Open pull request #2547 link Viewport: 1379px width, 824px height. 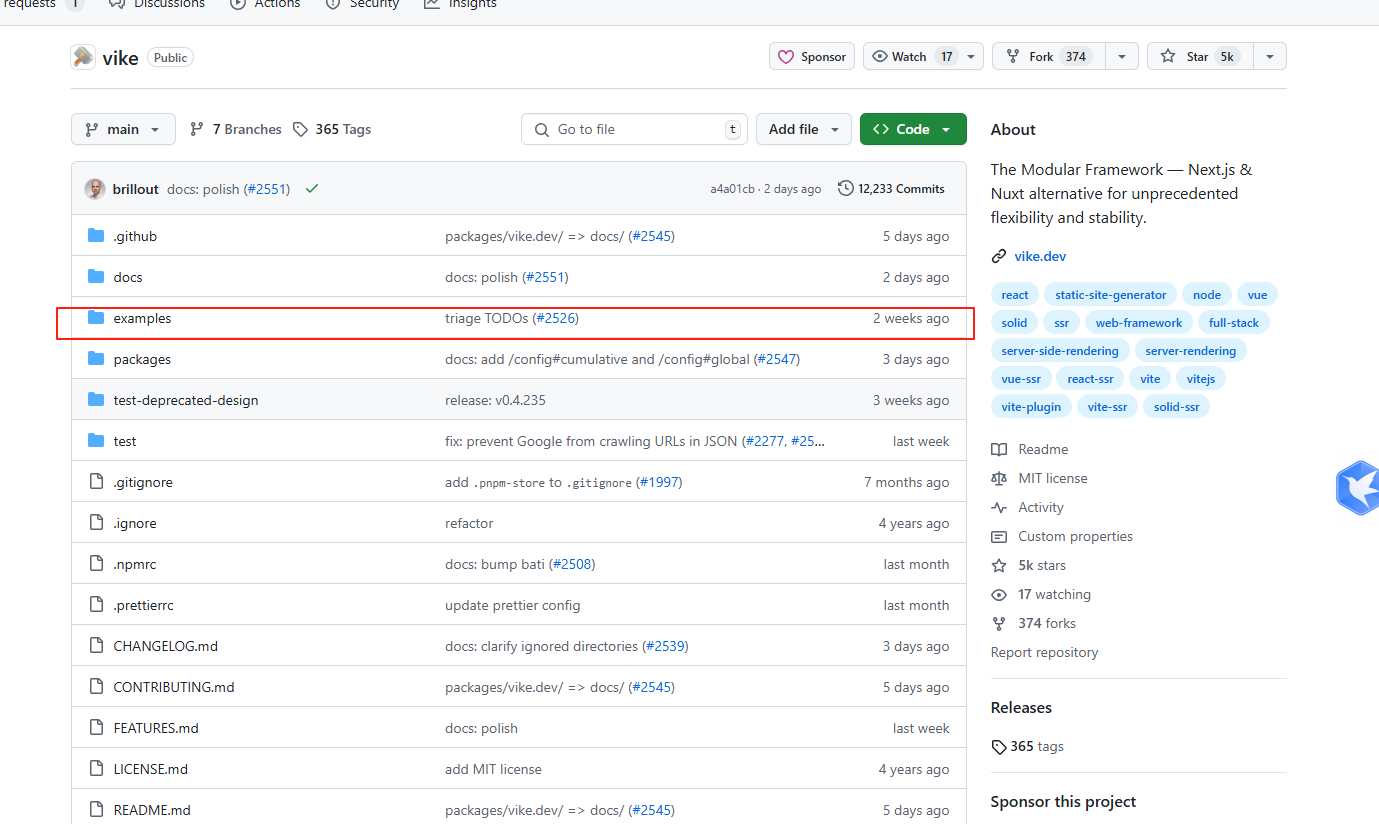[776, 359]
